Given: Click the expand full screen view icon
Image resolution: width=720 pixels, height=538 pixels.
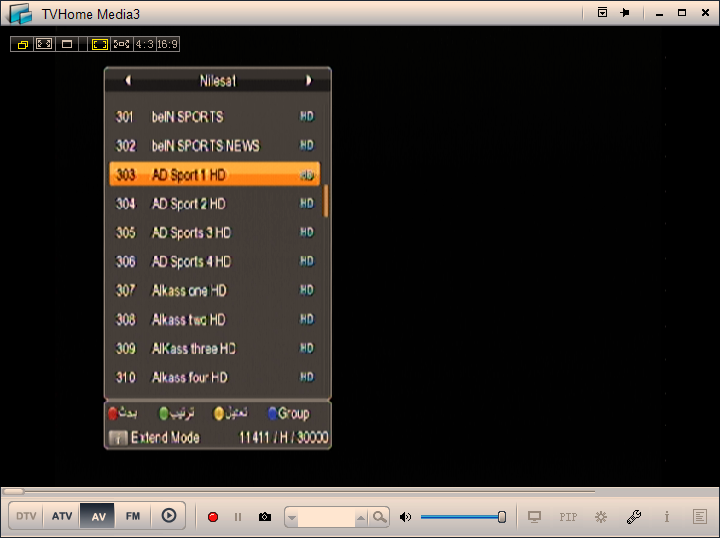Looking at the screenshot, I should 44,44.
